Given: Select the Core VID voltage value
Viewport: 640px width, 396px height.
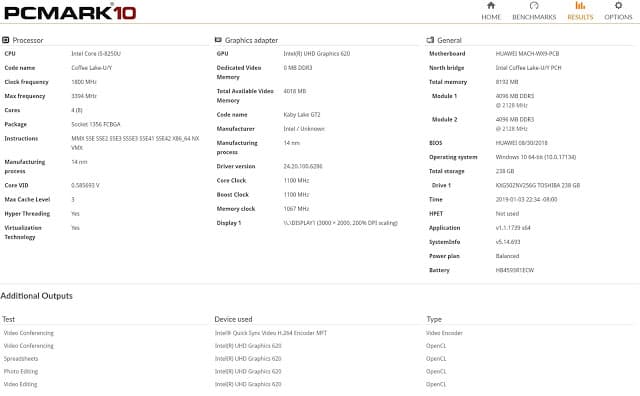Looking at the screenshot, I should point(85,185).
